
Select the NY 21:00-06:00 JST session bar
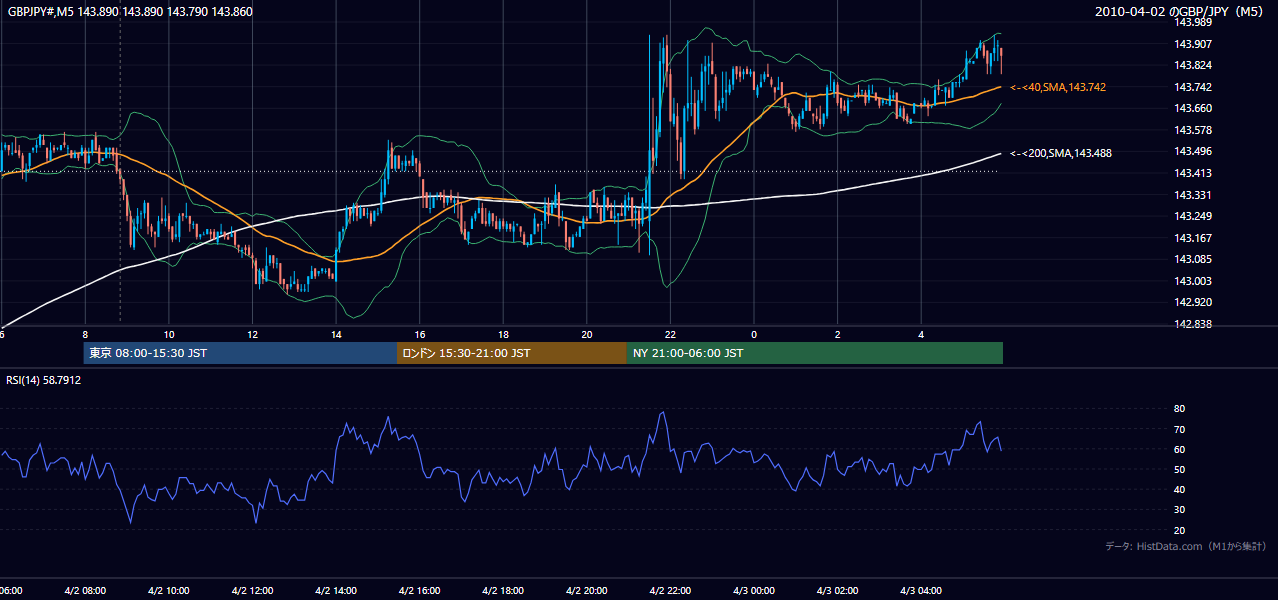point(815,353)
